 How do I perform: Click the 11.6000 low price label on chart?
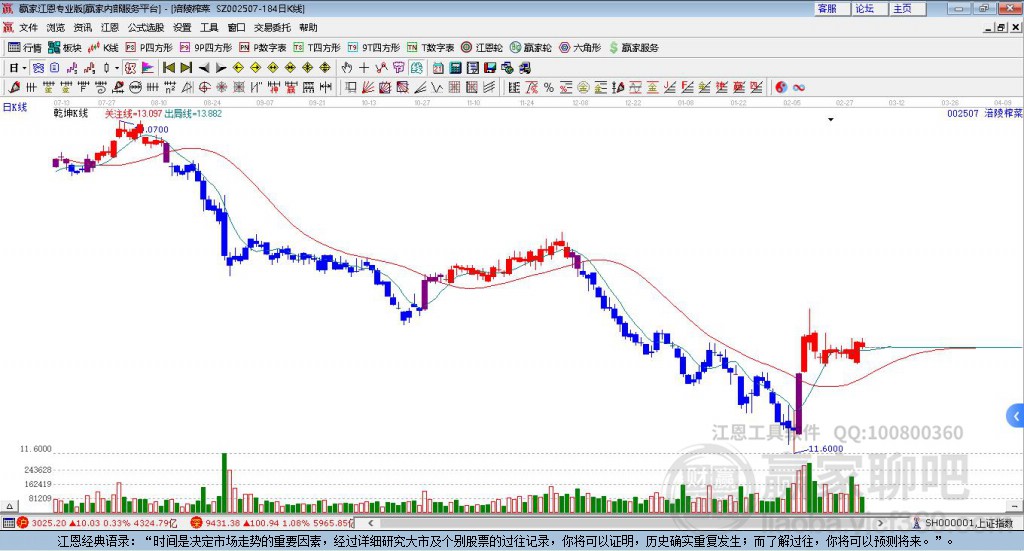point(825,449)
